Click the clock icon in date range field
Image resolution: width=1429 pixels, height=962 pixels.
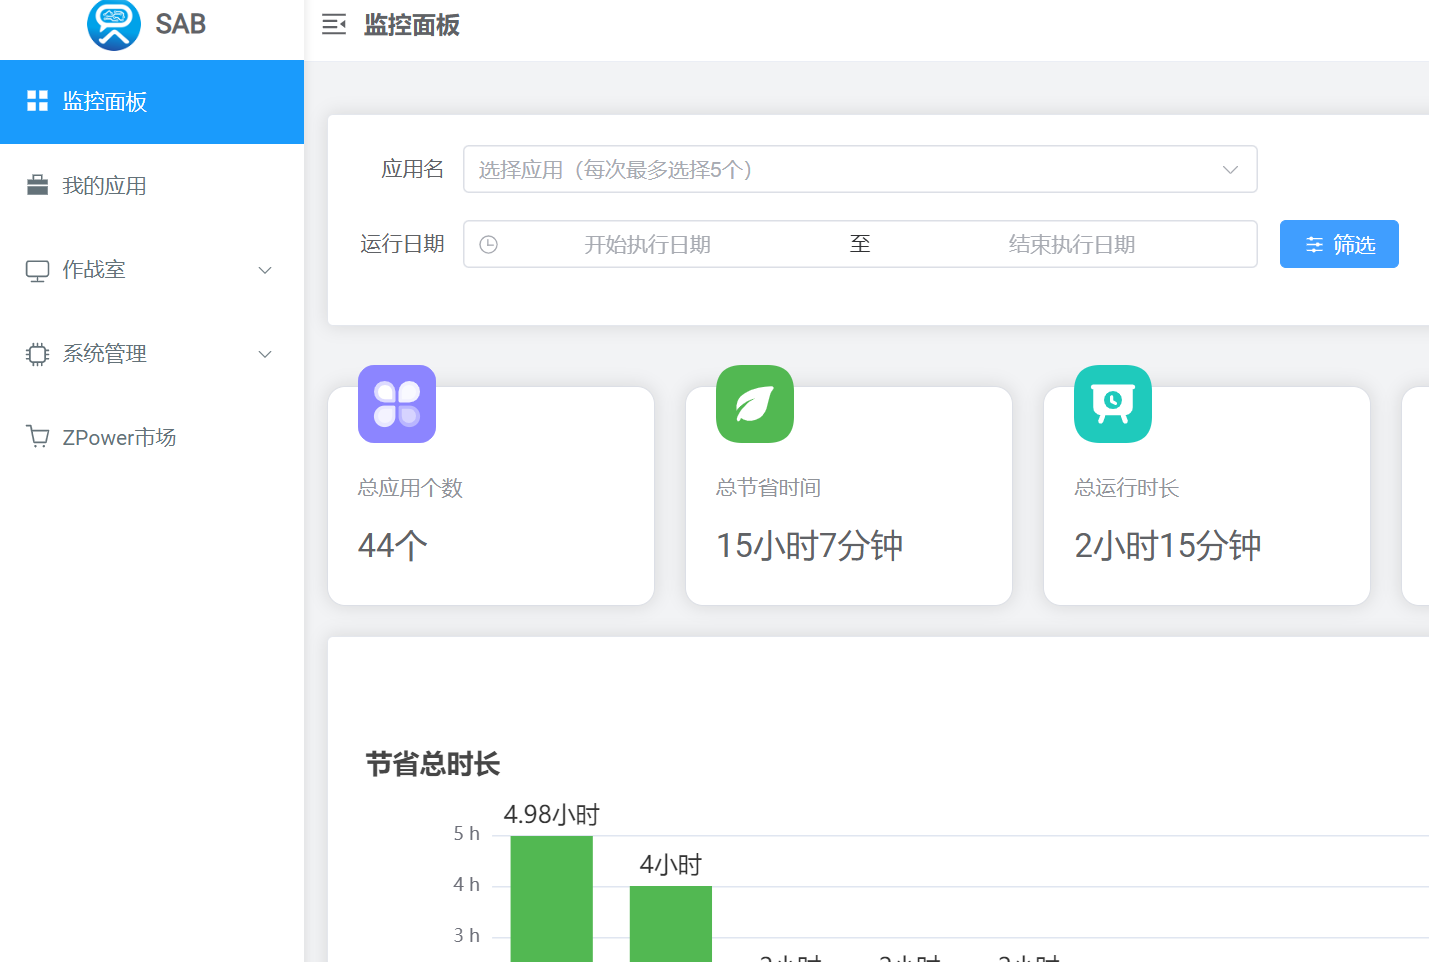pyautogui.click(x=488, y=245)
